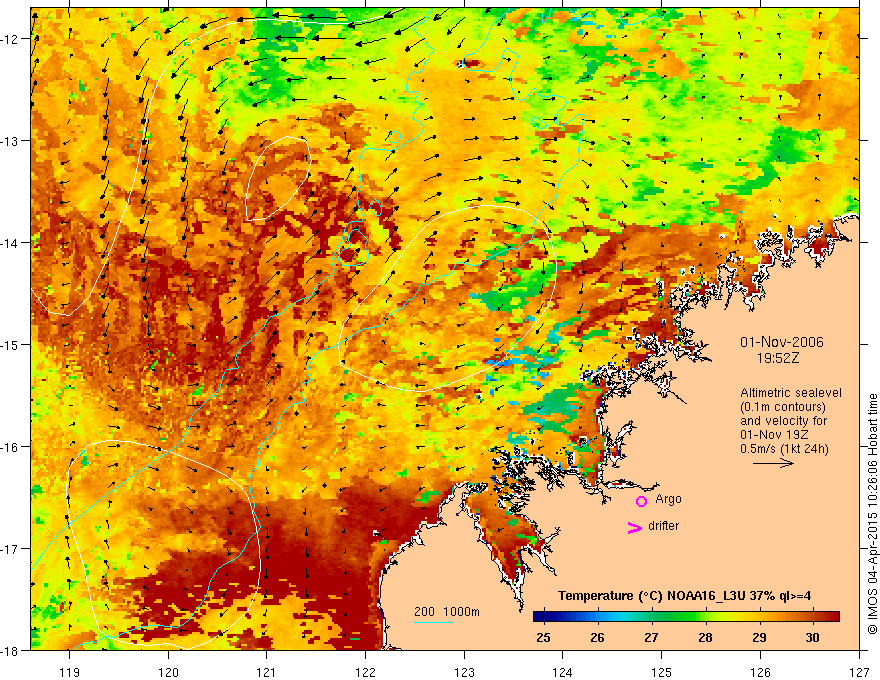880x680 pixels.
Task: Click the longitude '127' axis label
Action: (859, 672)
